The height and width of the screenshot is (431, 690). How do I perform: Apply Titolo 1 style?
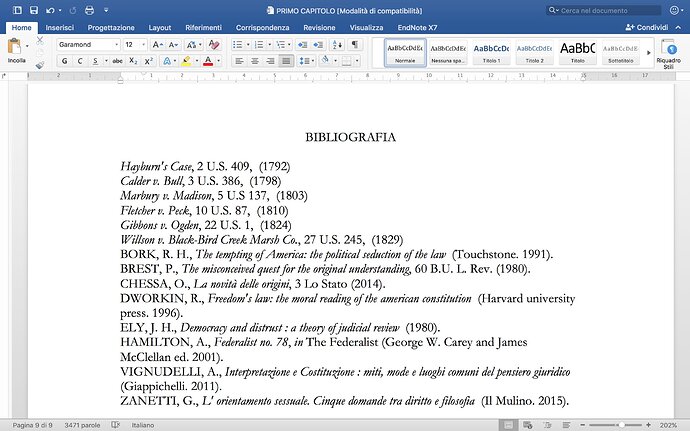click(x=491, y=53)
